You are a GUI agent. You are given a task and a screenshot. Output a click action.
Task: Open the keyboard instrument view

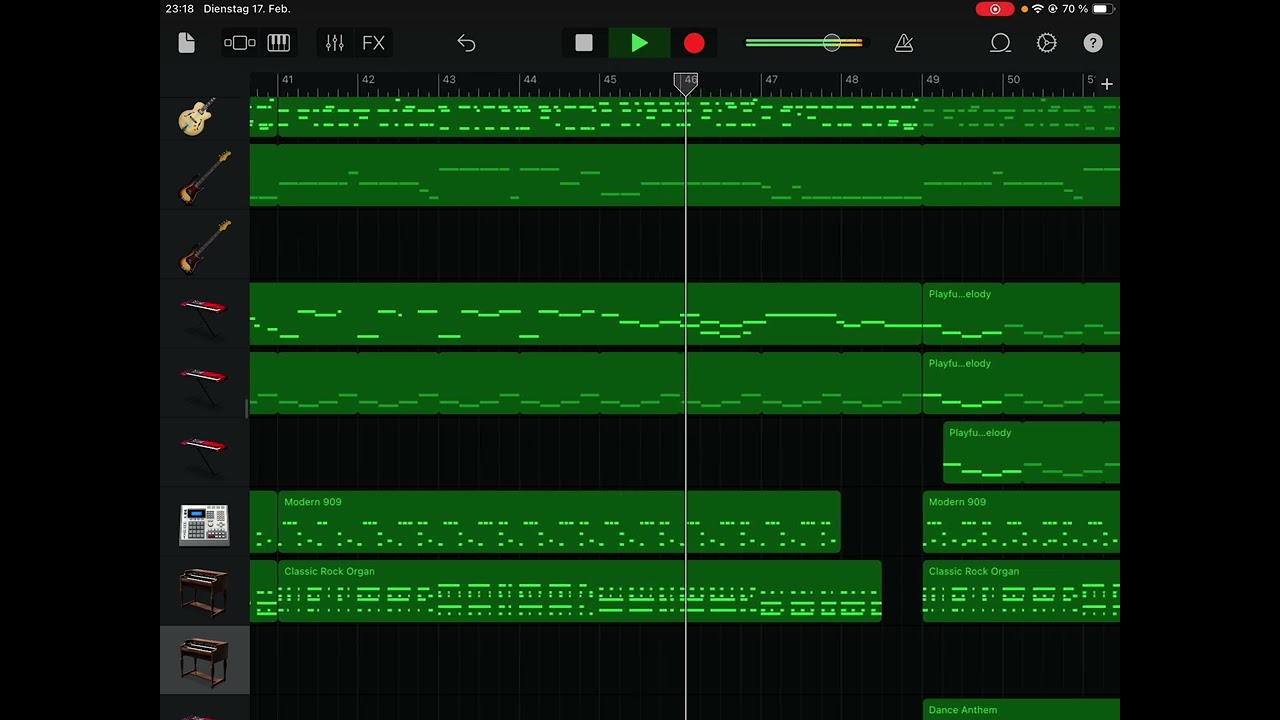(x=278, y=43)
